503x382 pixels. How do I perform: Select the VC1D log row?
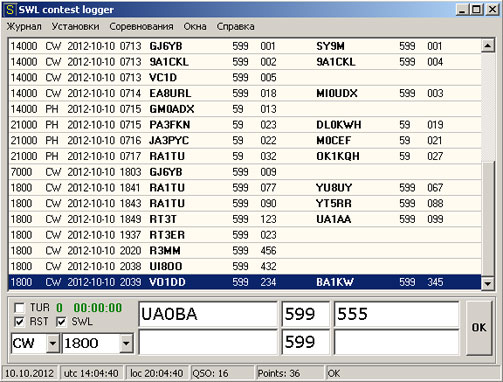[x=245, y=77]
